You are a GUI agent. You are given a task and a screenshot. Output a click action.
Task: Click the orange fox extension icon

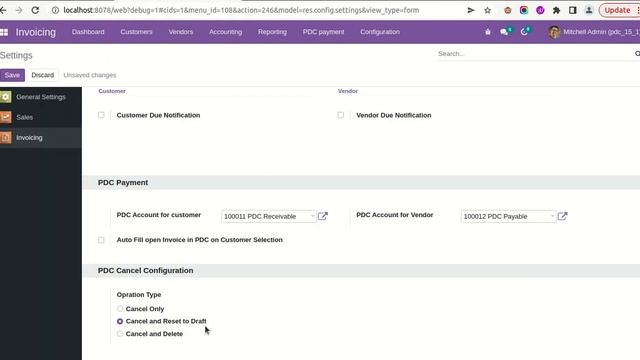(x=507, y=10)
